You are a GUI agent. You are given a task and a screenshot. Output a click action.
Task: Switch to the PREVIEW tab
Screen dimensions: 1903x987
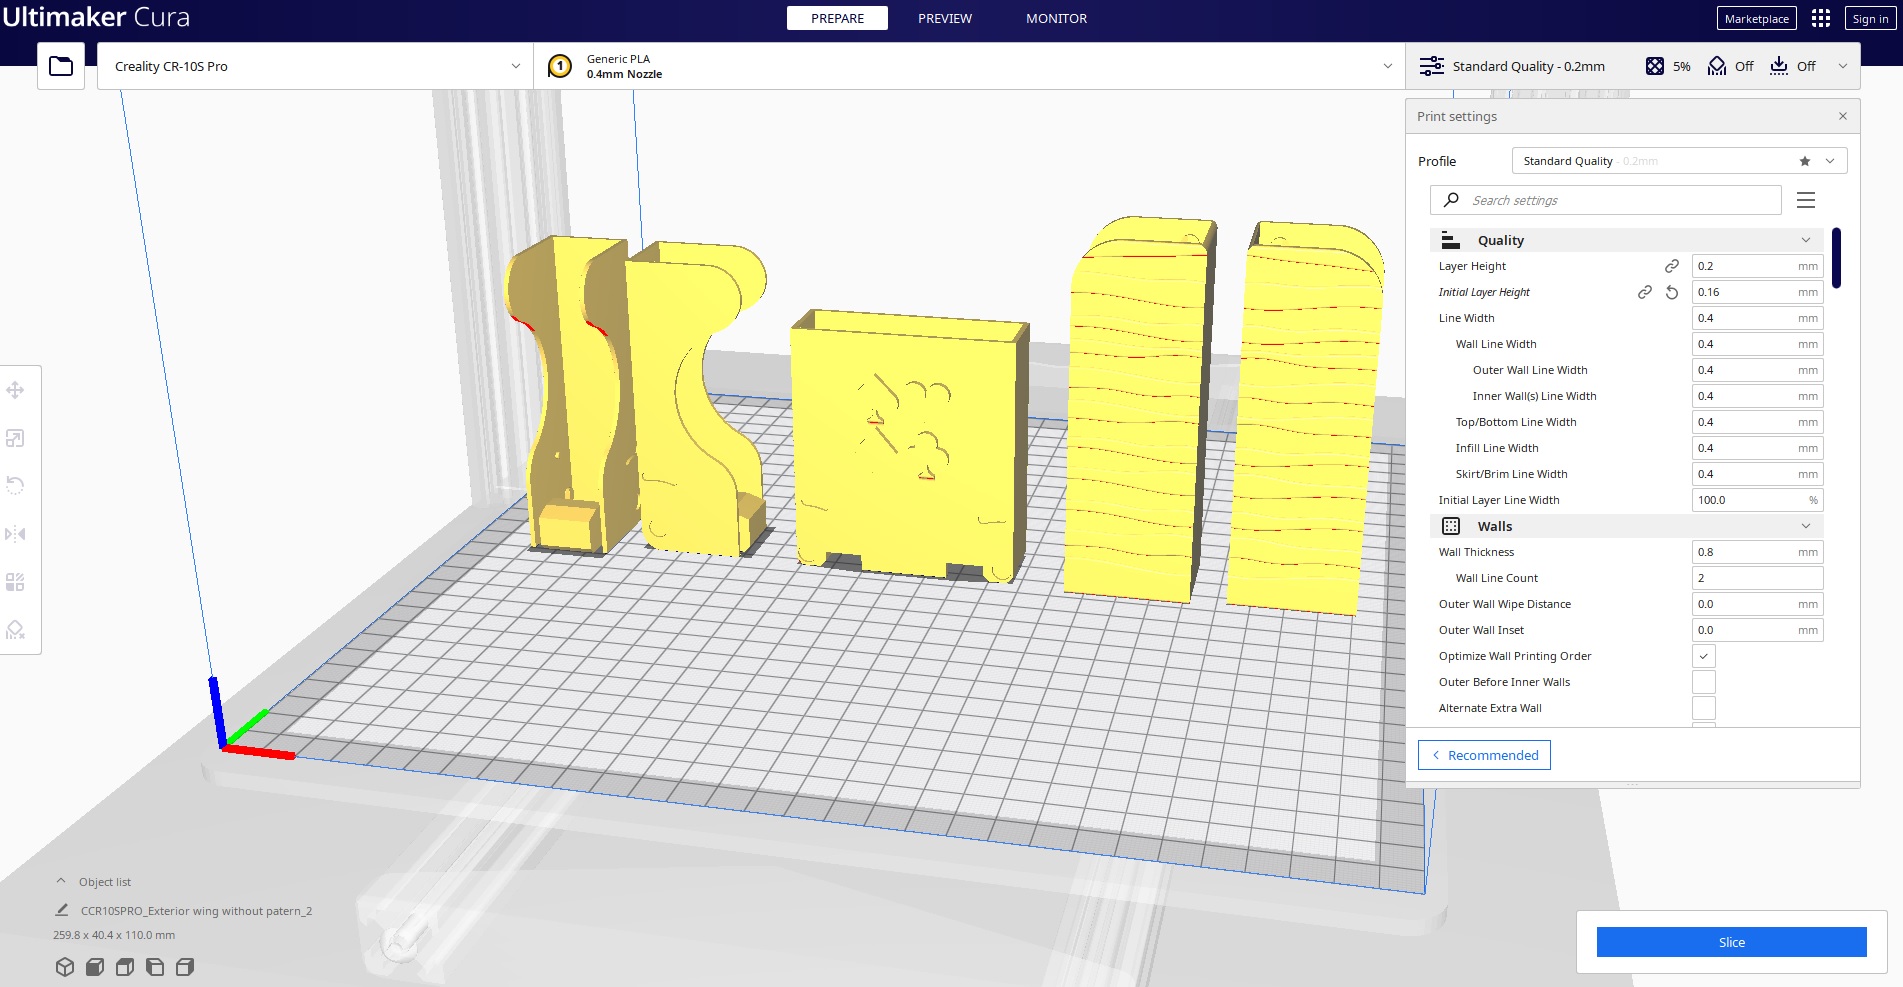coord(944,18)
